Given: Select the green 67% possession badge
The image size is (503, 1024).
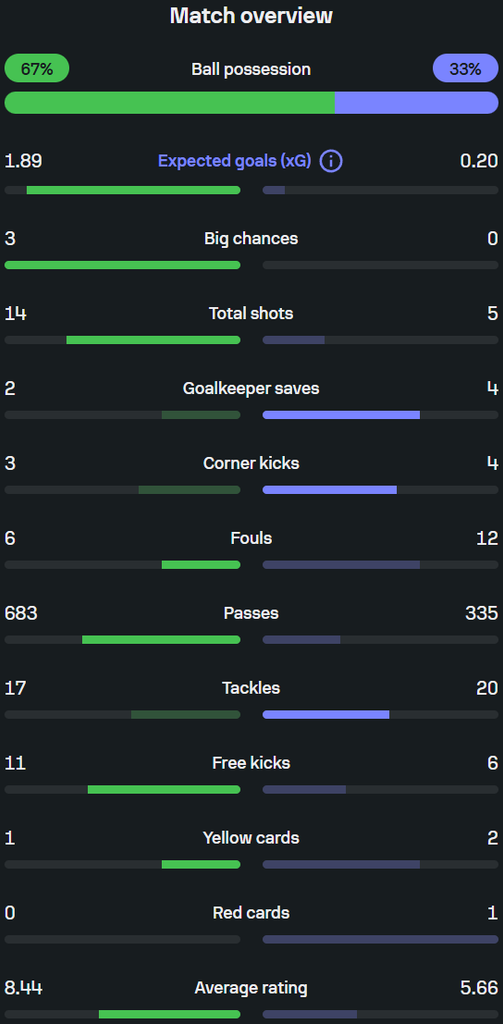Looking at the screenshot, I should [x=37, y=69].
